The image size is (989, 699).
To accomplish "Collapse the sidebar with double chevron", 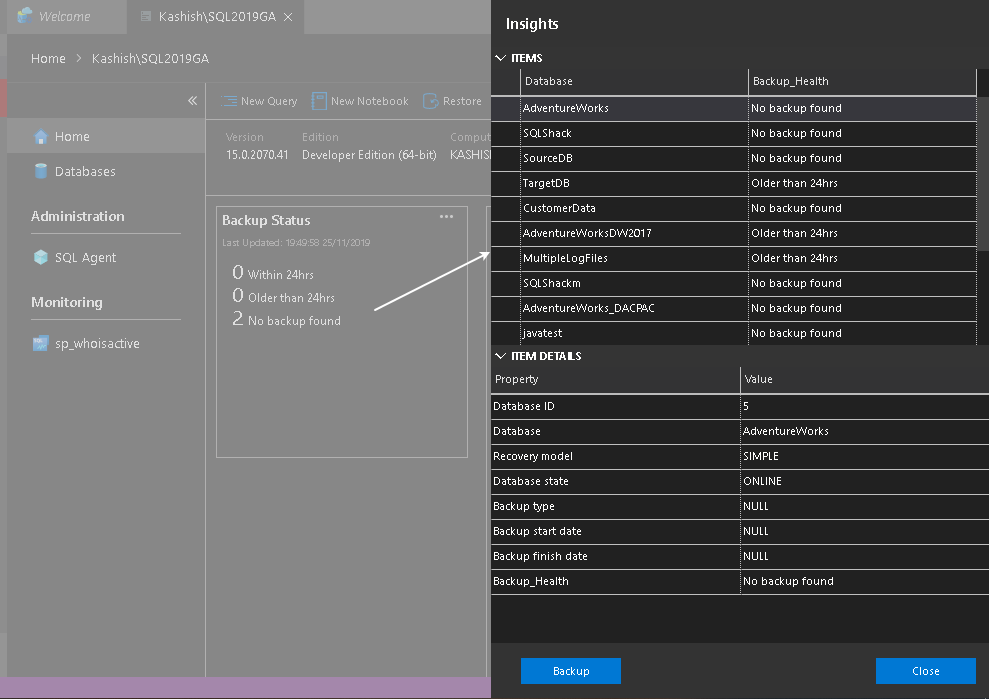I will [193, 101].
